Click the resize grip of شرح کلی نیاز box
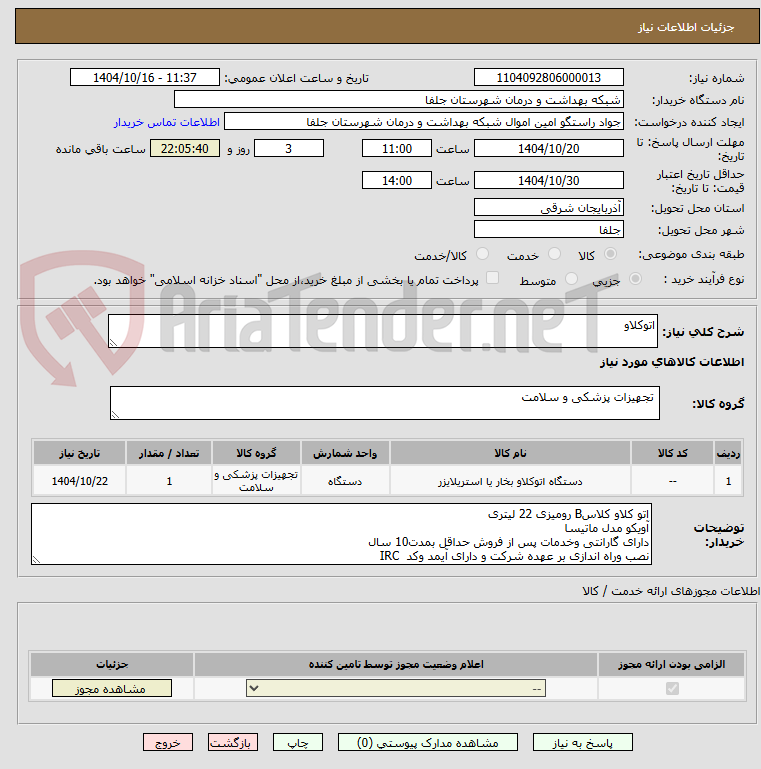The image size is (761, 769). [113, 343]
